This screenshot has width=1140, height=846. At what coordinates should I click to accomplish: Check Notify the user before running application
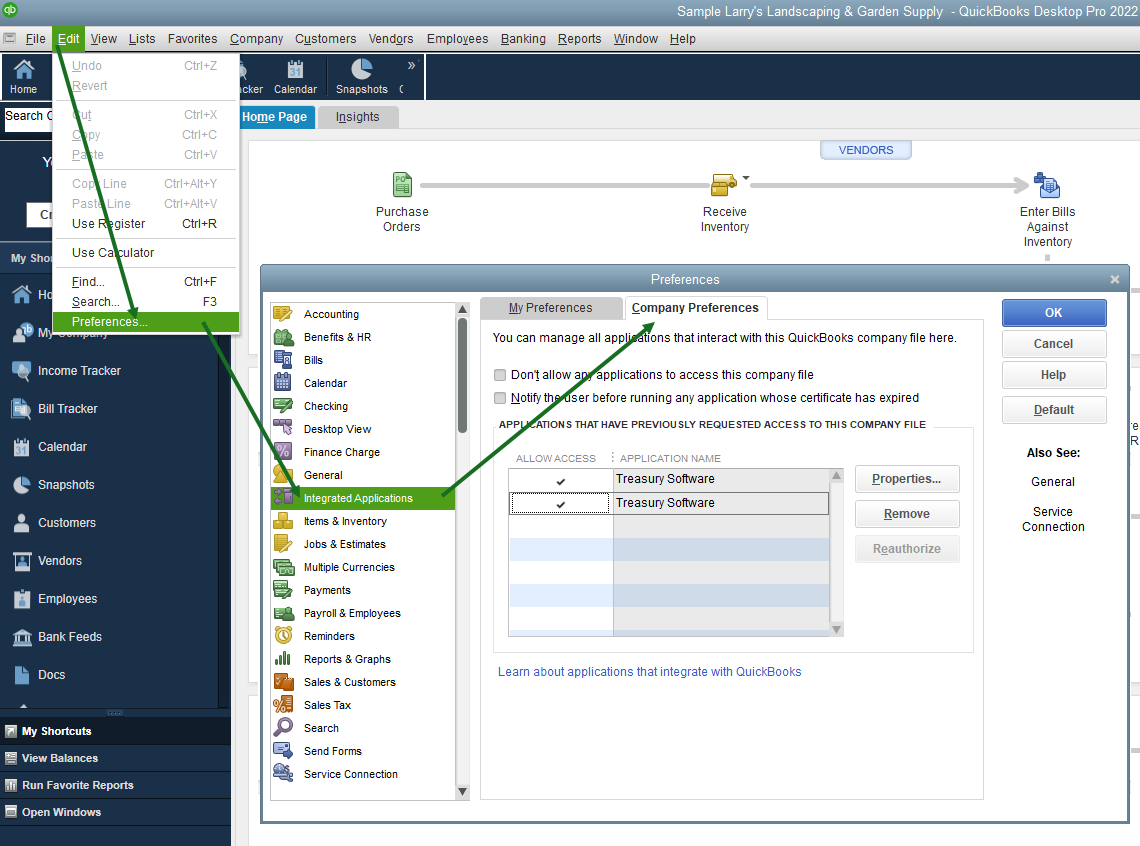[x=500, y=398]
